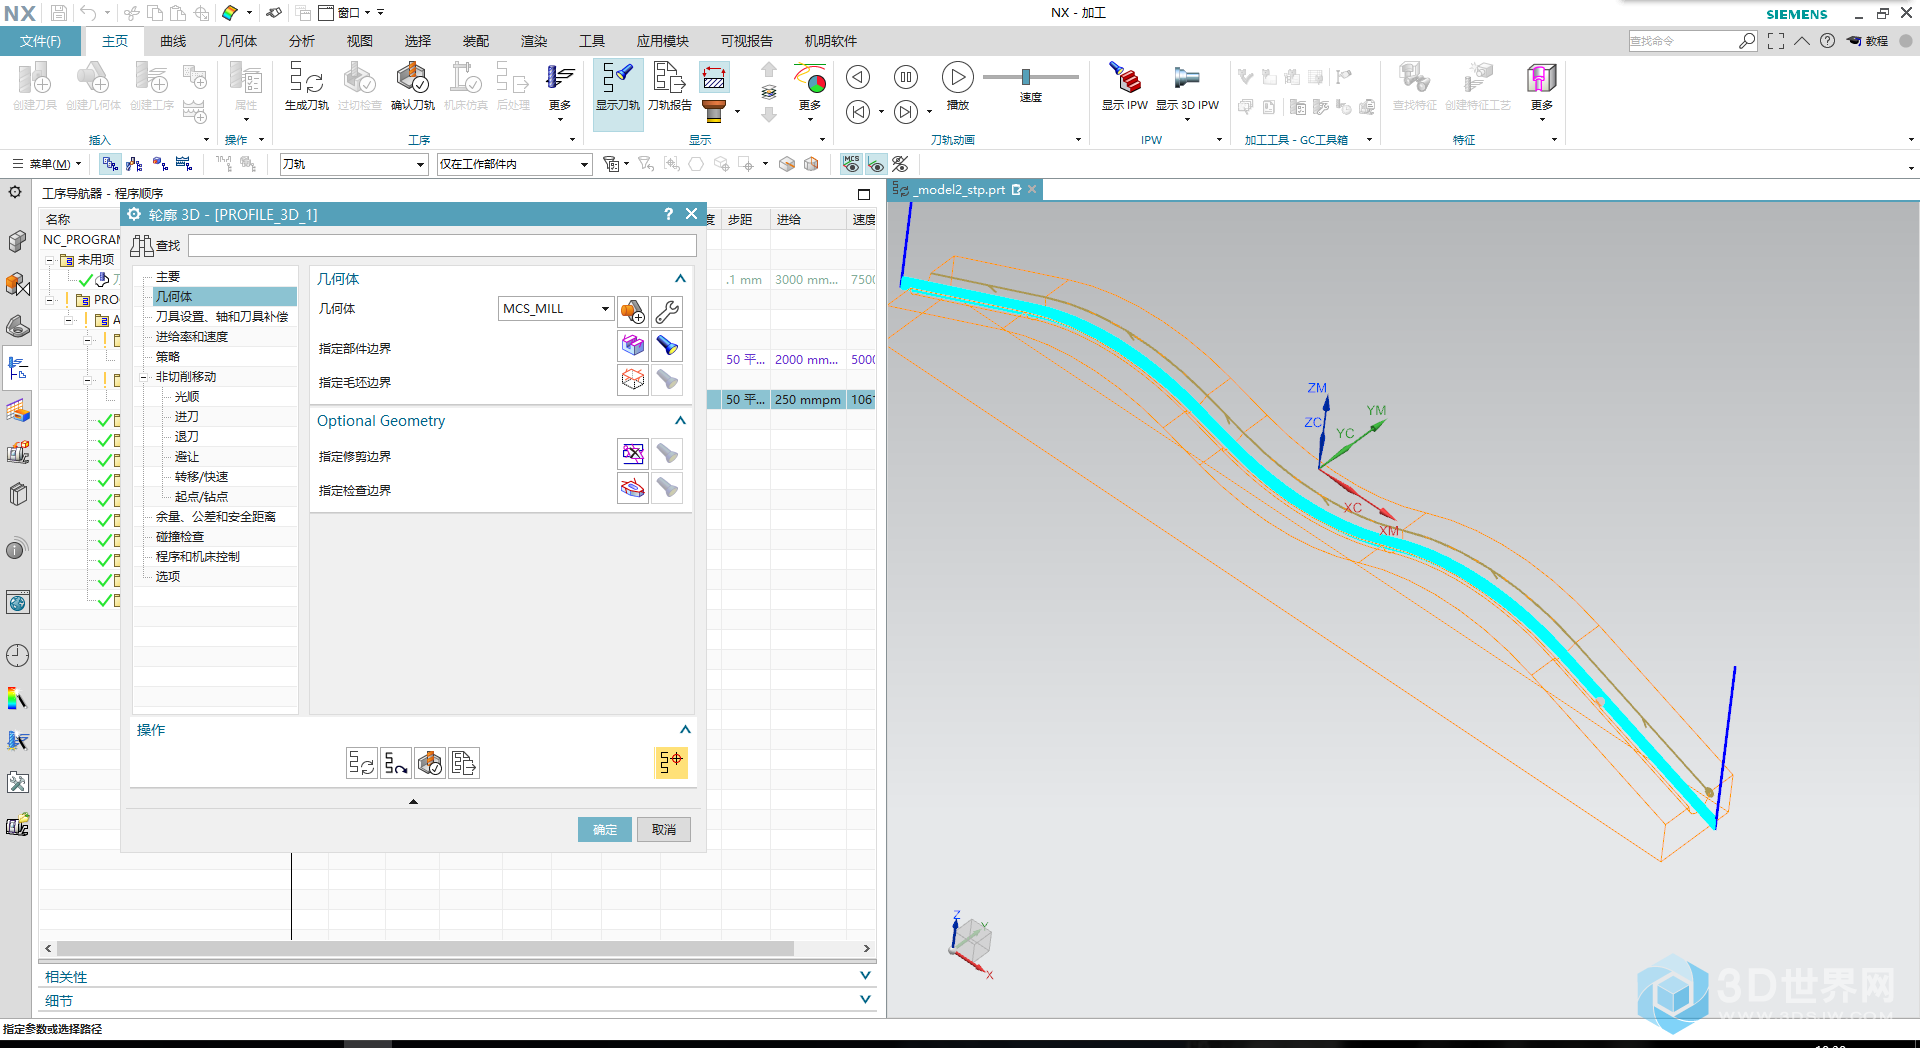Image resolution: width=1920 pixels, height=1048 pixels.
Task: Adjust the animation 速度 slider
Action: pos(1026,77)
